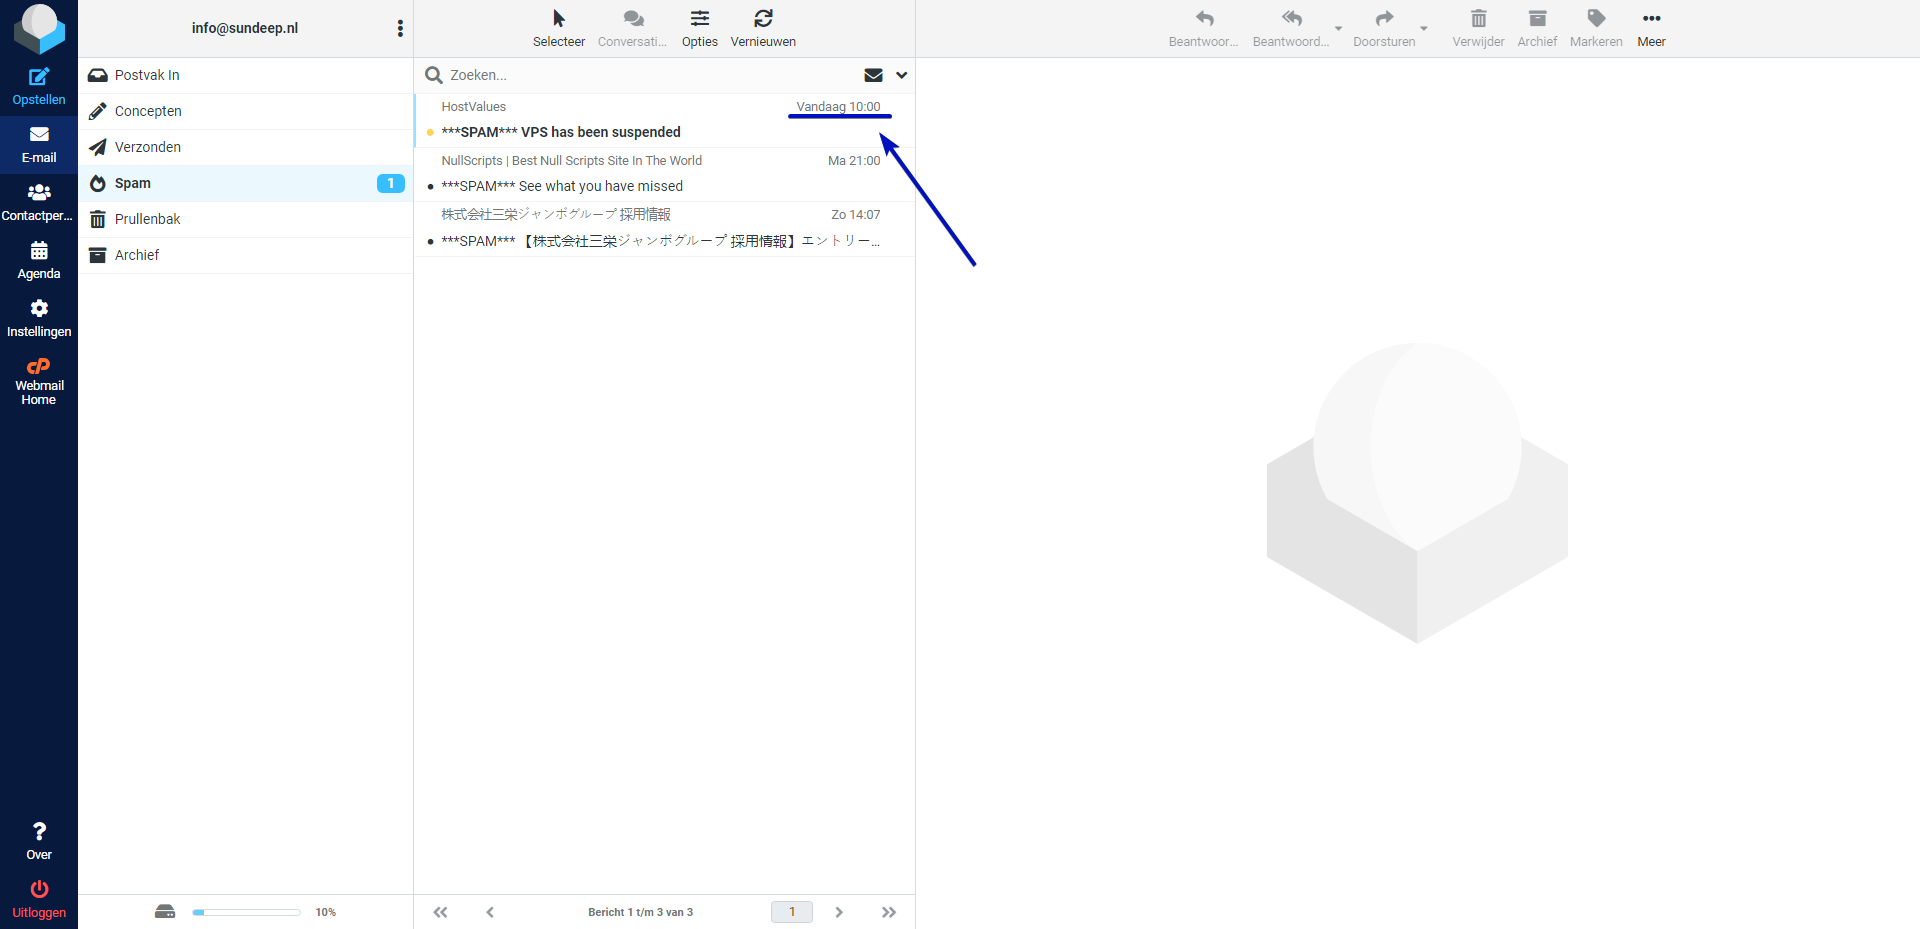The height and width of the screenshot is (929, 1920).
Task: Open the three-dot account menu
Action: tap(400, 28)
